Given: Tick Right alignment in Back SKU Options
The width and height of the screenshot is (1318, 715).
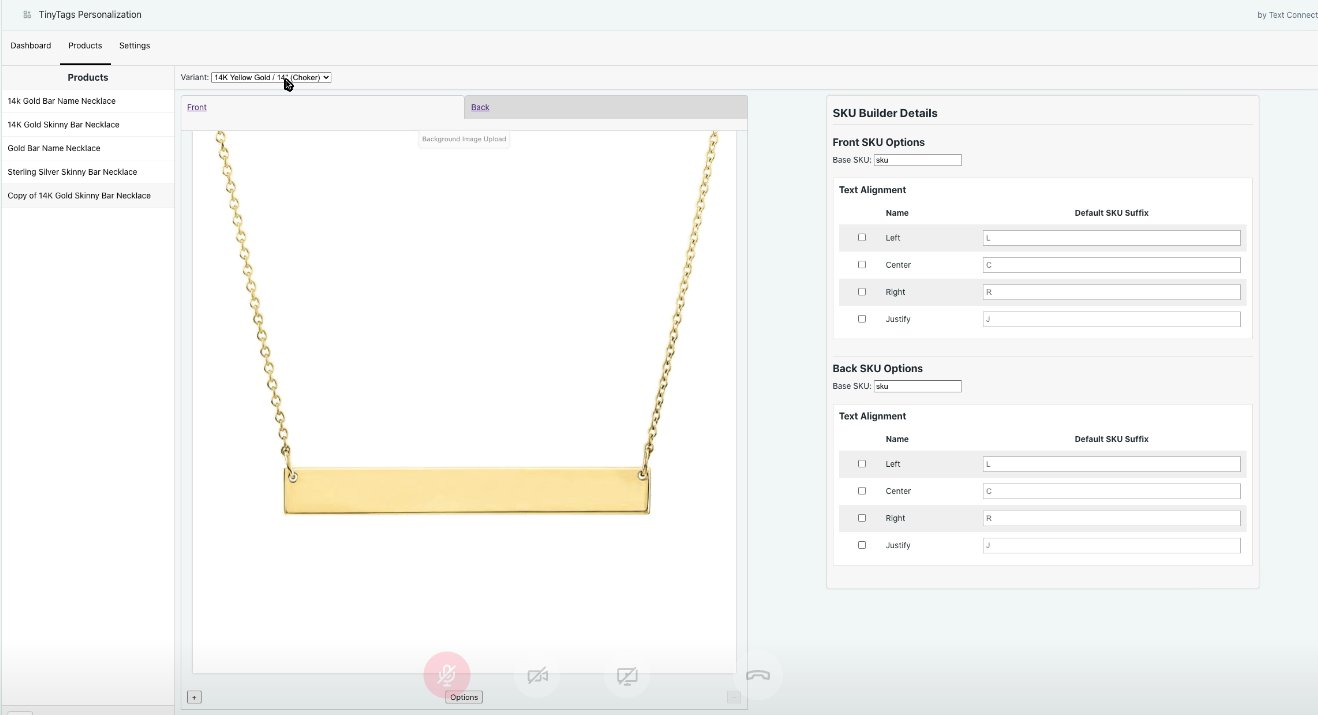Looking at the screenshot, I should pyautogui.click(x=862, y=518).
